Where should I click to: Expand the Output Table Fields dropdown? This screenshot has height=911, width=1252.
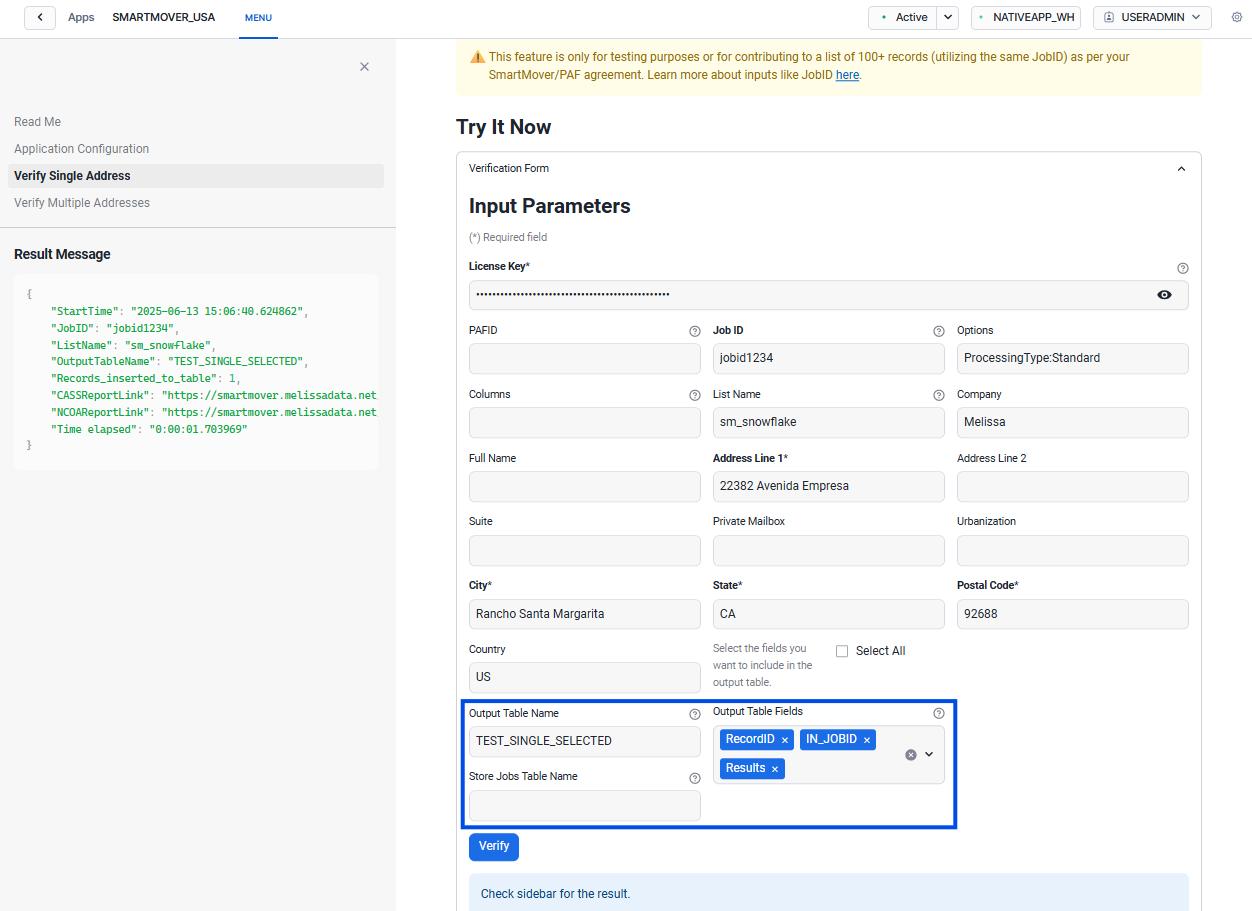(x=929, y=755)
